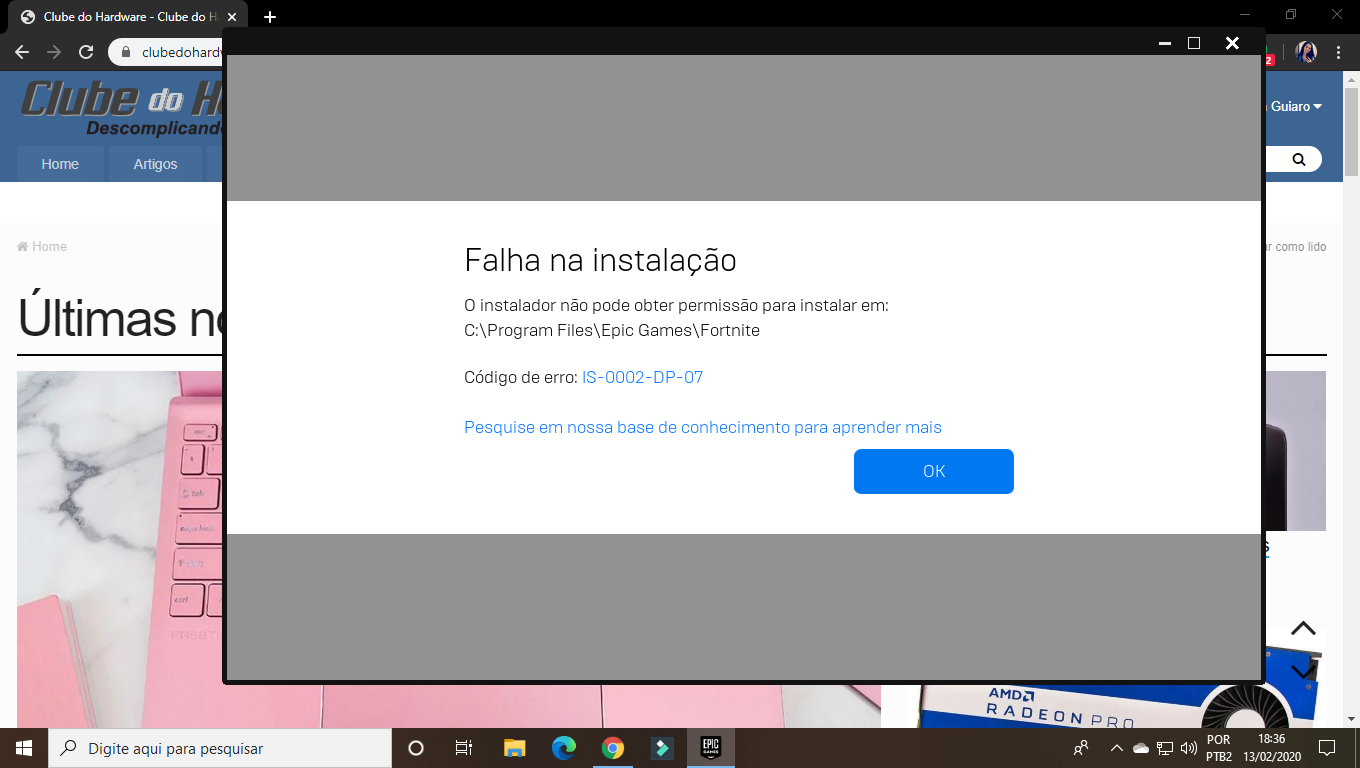Open the People icon in system tray
The image size is (1360, 768).
(x=1081, y=748)
